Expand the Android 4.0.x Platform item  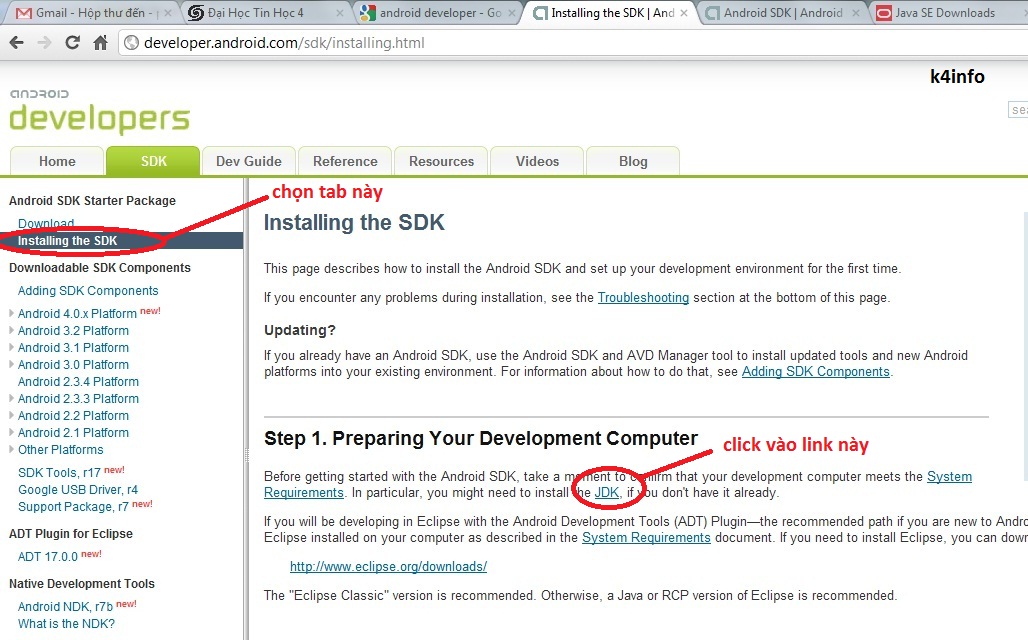click(11, 313)
